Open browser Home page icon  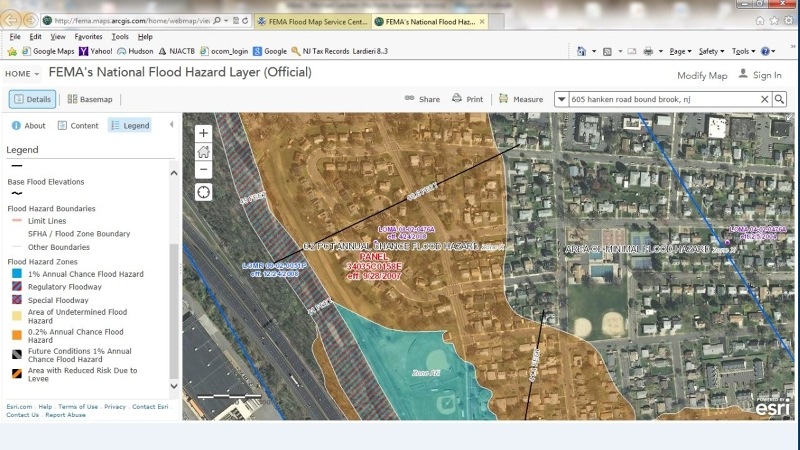pos(760,20)
